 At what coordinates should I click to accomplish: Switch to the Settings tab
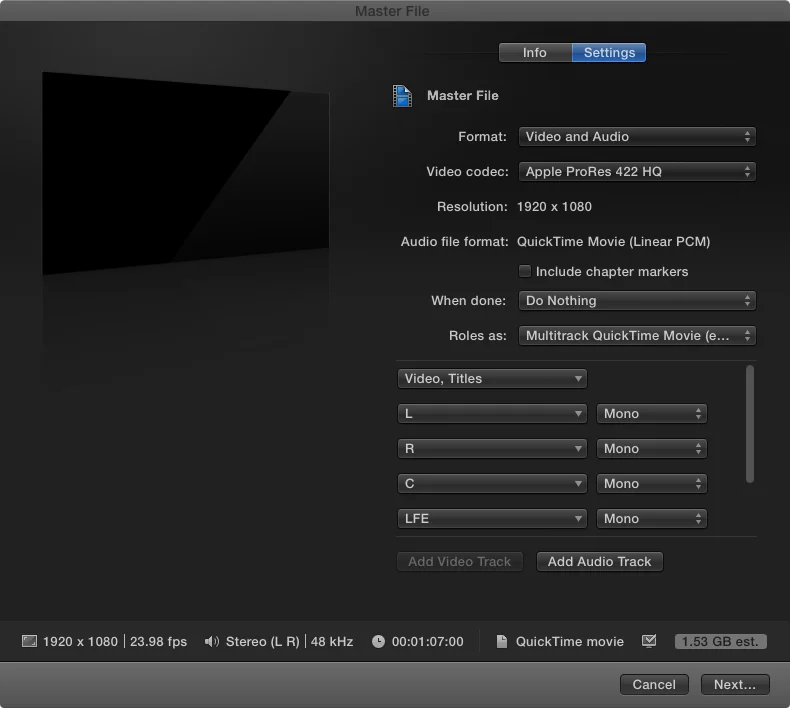(609, 52)
